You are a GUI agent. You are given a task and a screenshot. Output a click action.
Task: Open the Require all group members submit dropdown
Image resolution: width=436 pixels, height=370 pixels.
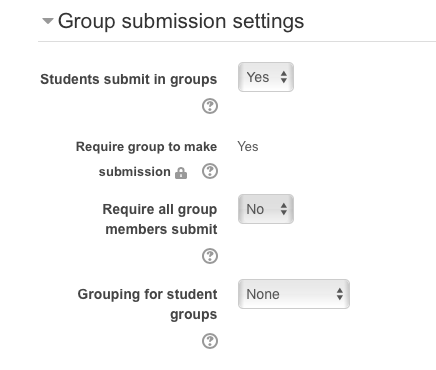[x=266, y=209]
